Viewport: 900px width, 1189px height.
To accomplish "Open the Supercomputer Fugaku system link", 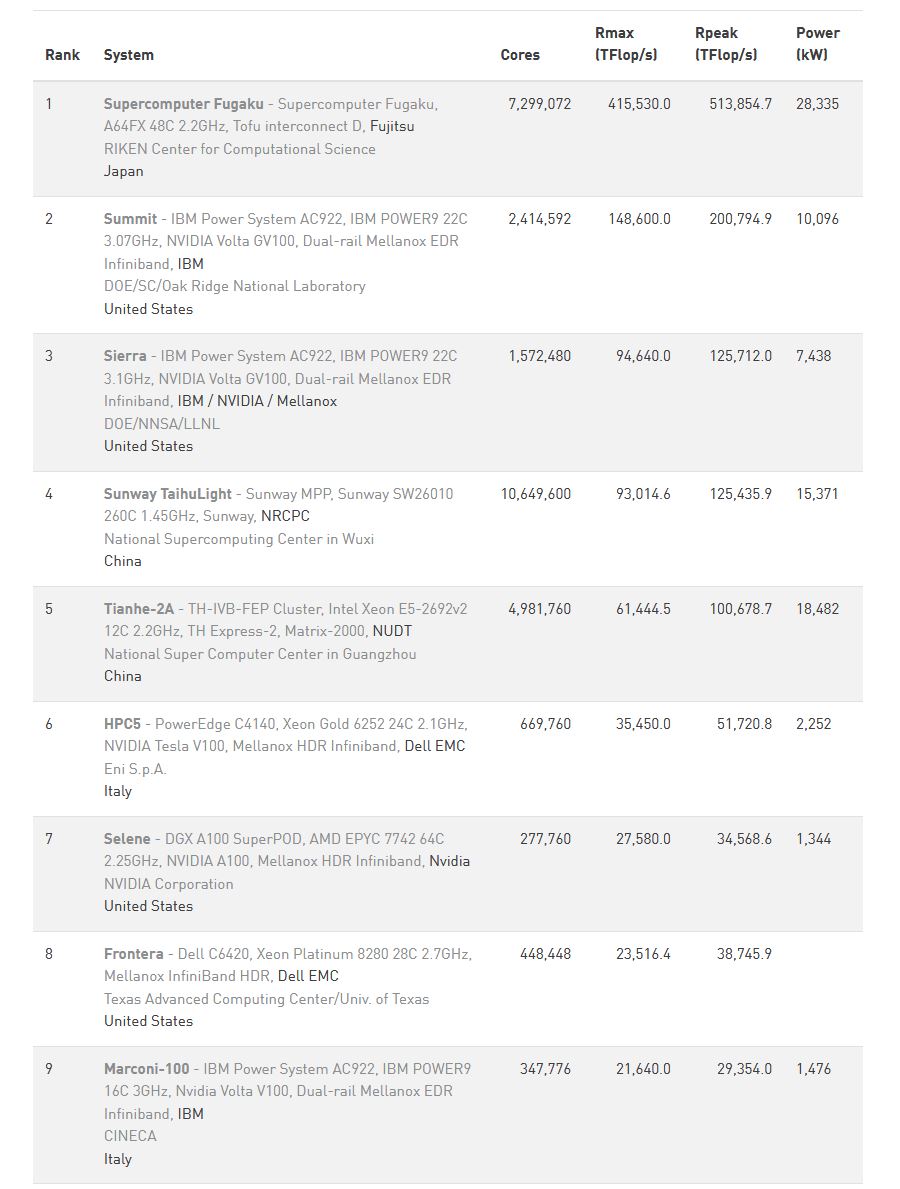I will click(x=184, y=104).
